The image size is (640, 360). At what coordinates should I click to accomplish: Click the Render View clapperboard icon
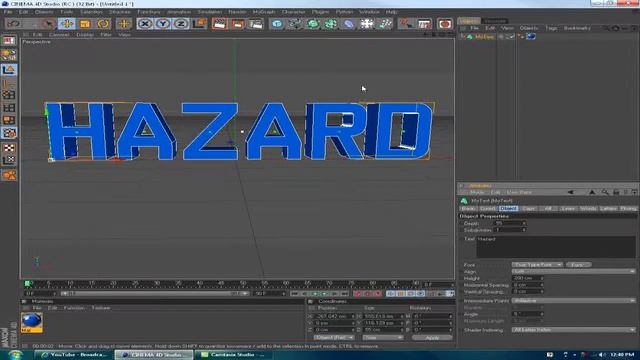coord(220,24)
